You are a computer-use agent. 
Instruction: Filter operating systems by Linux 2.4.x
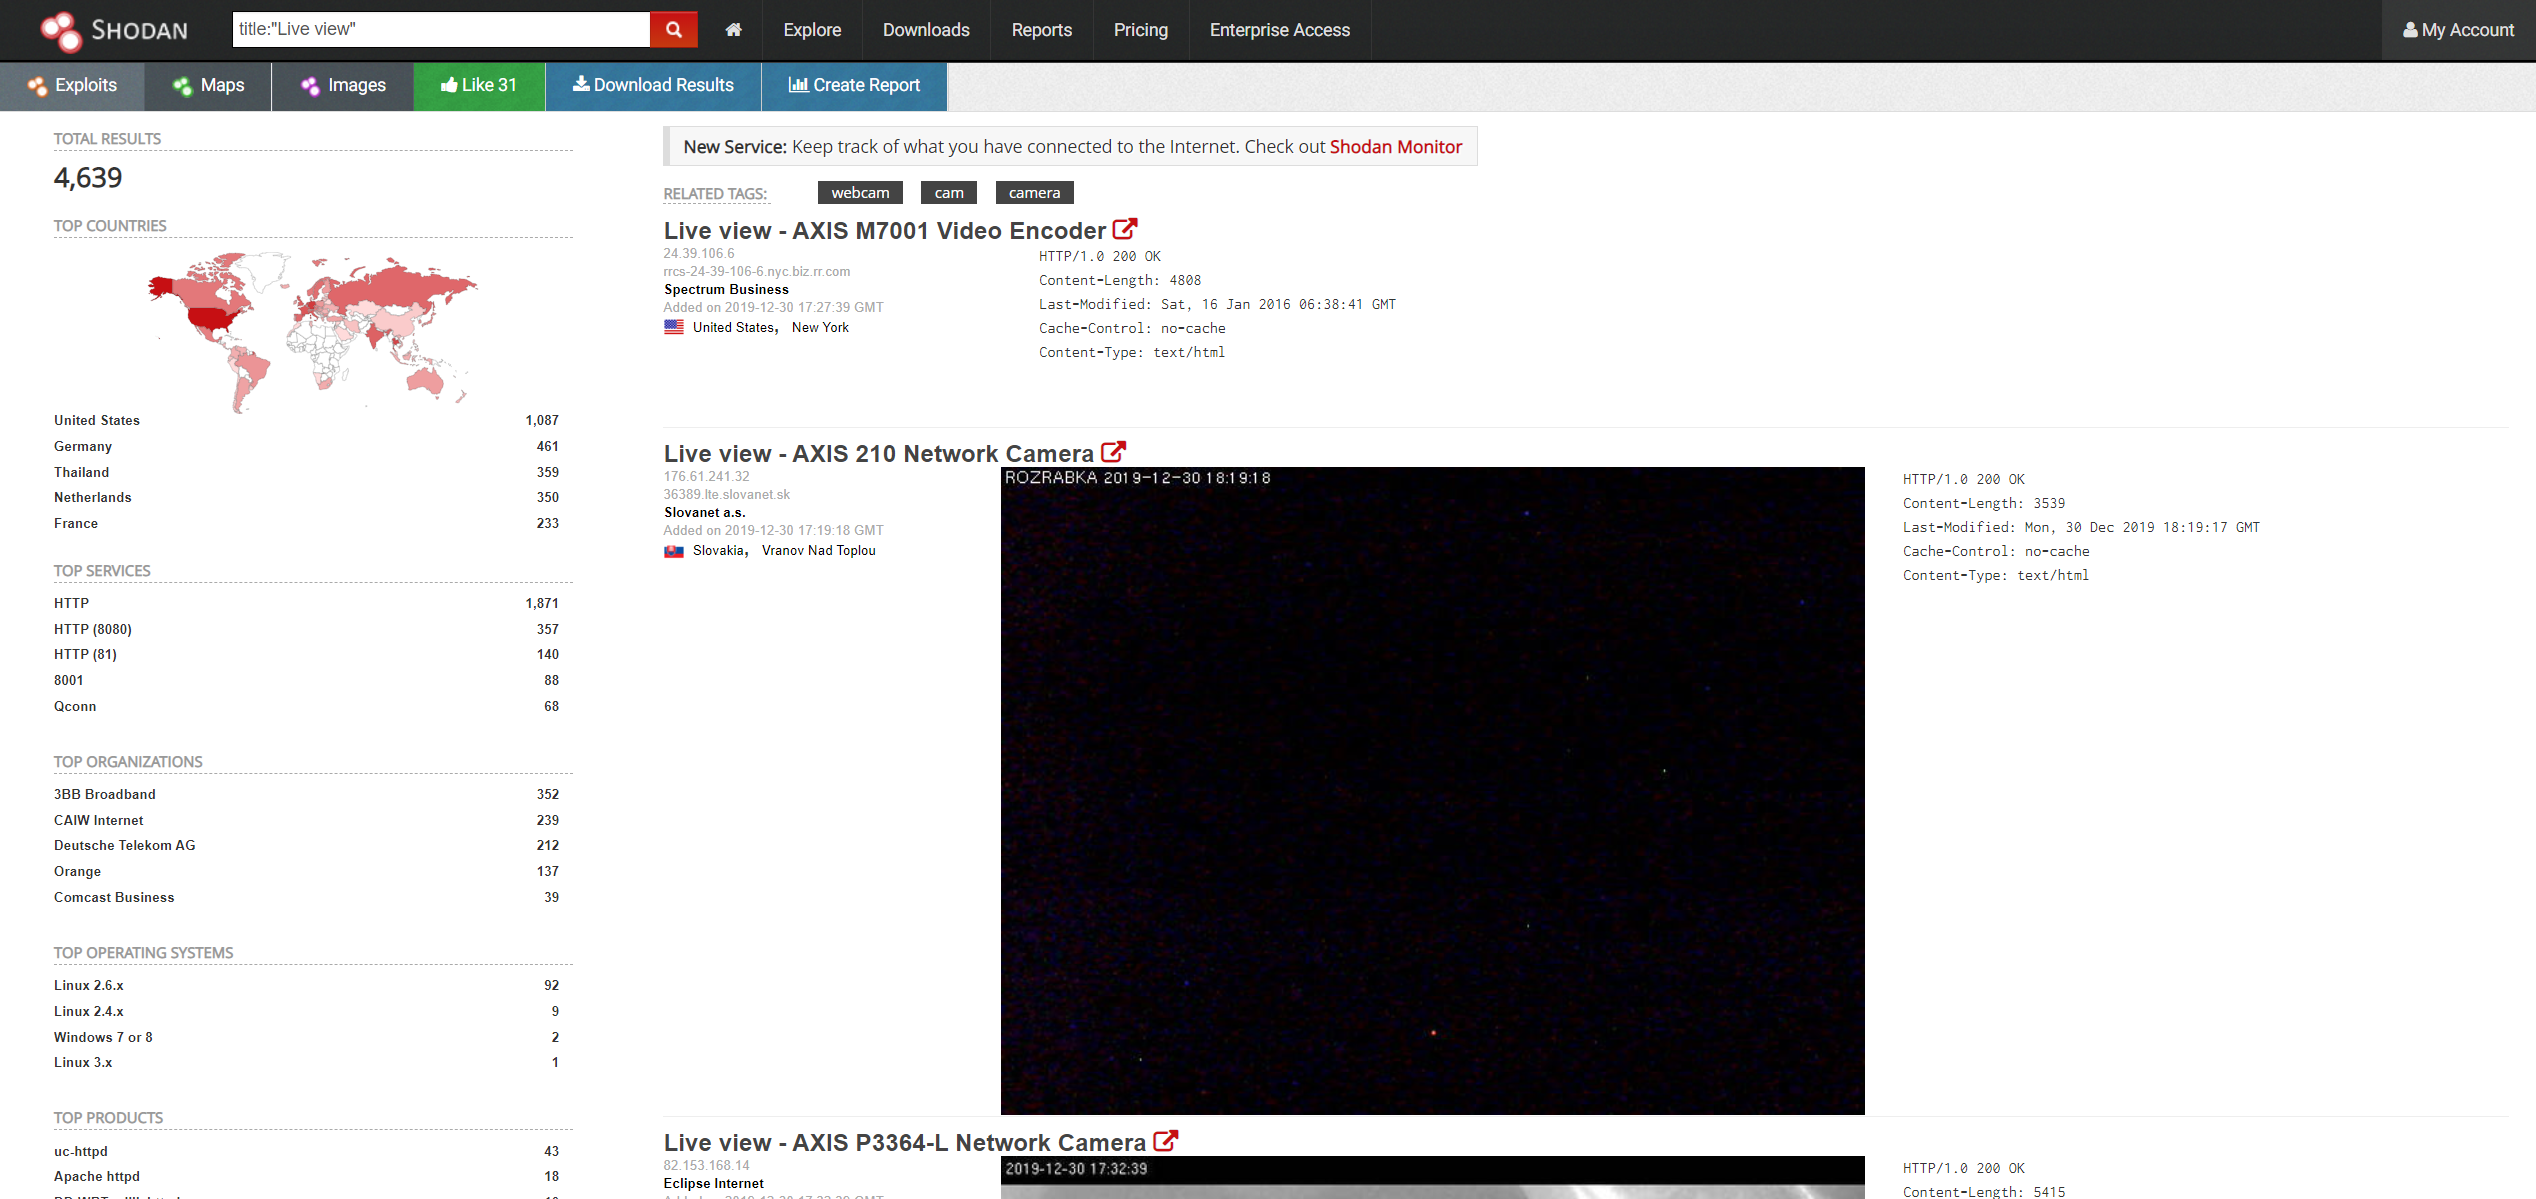pos(89,1011)
